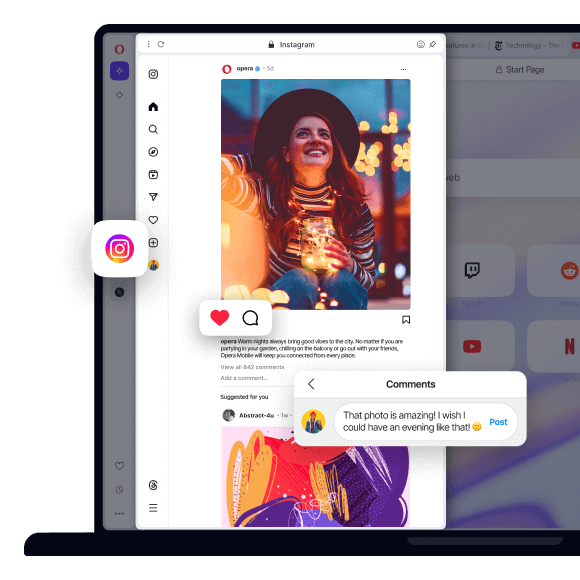The image size is (580, 580).
Task: Click the search the web box on Start Page
Action: 513,178
